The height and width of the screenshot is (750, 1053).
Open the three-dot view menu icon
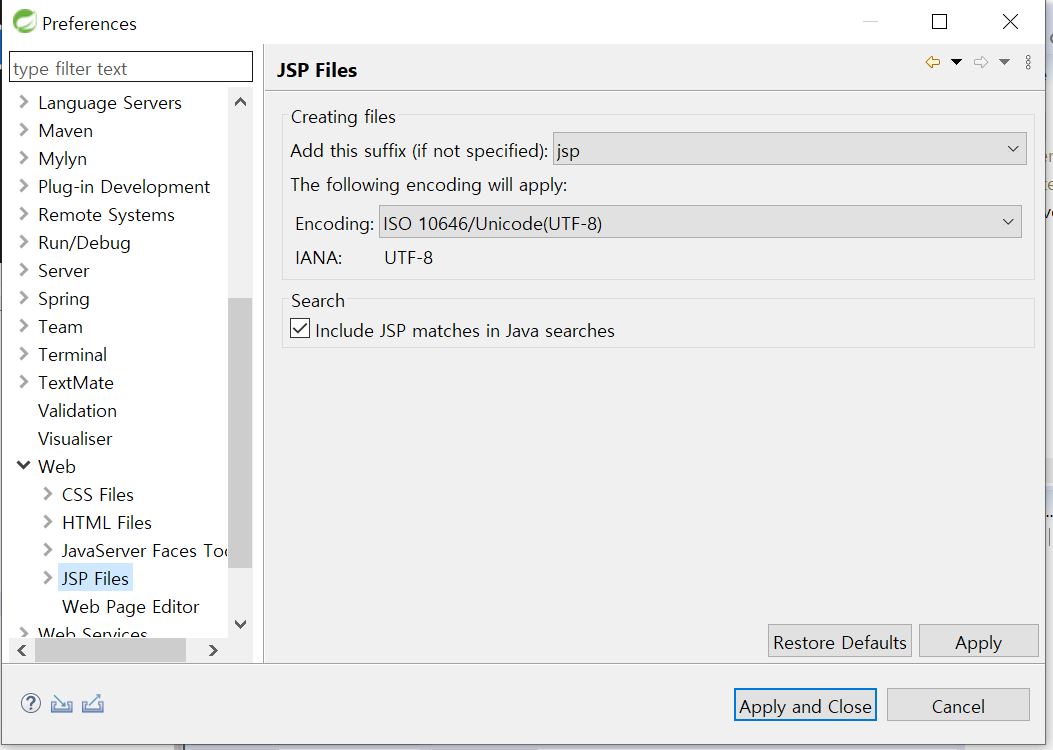point(1028,62)
